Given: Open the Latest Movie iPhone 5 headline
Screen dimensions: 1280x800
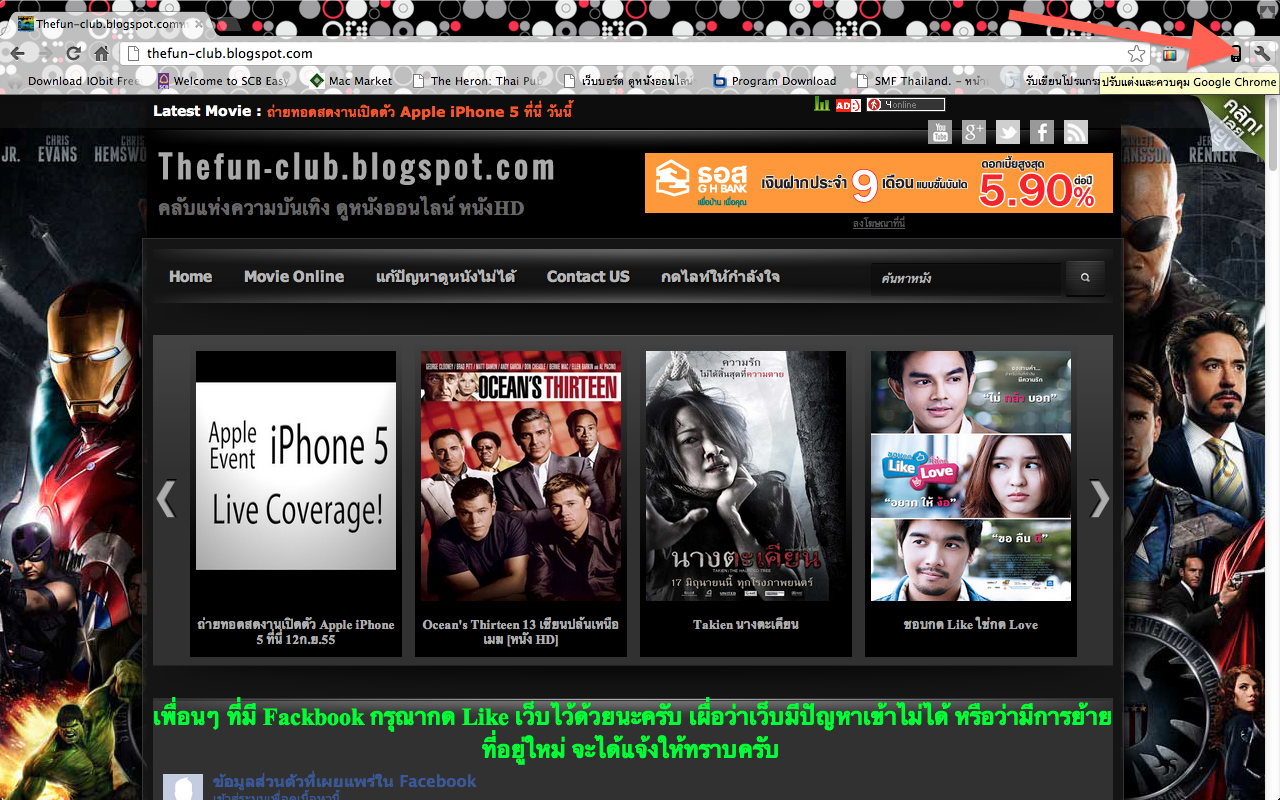Looking at the screenshot, I should pos(420,112).
